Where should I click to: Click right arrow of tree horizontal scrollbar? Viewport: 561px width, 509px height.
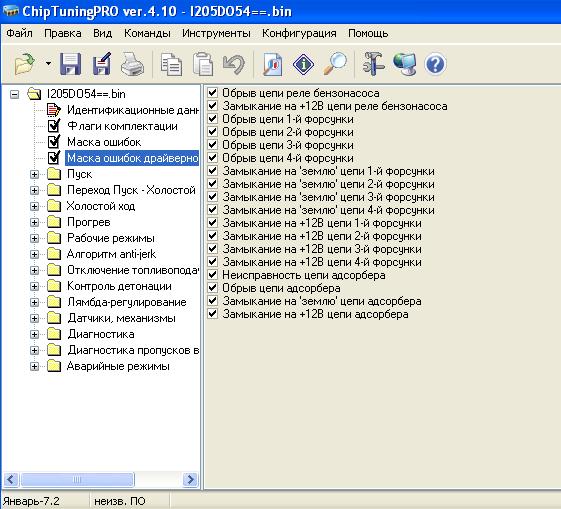(x=190, y=479)
